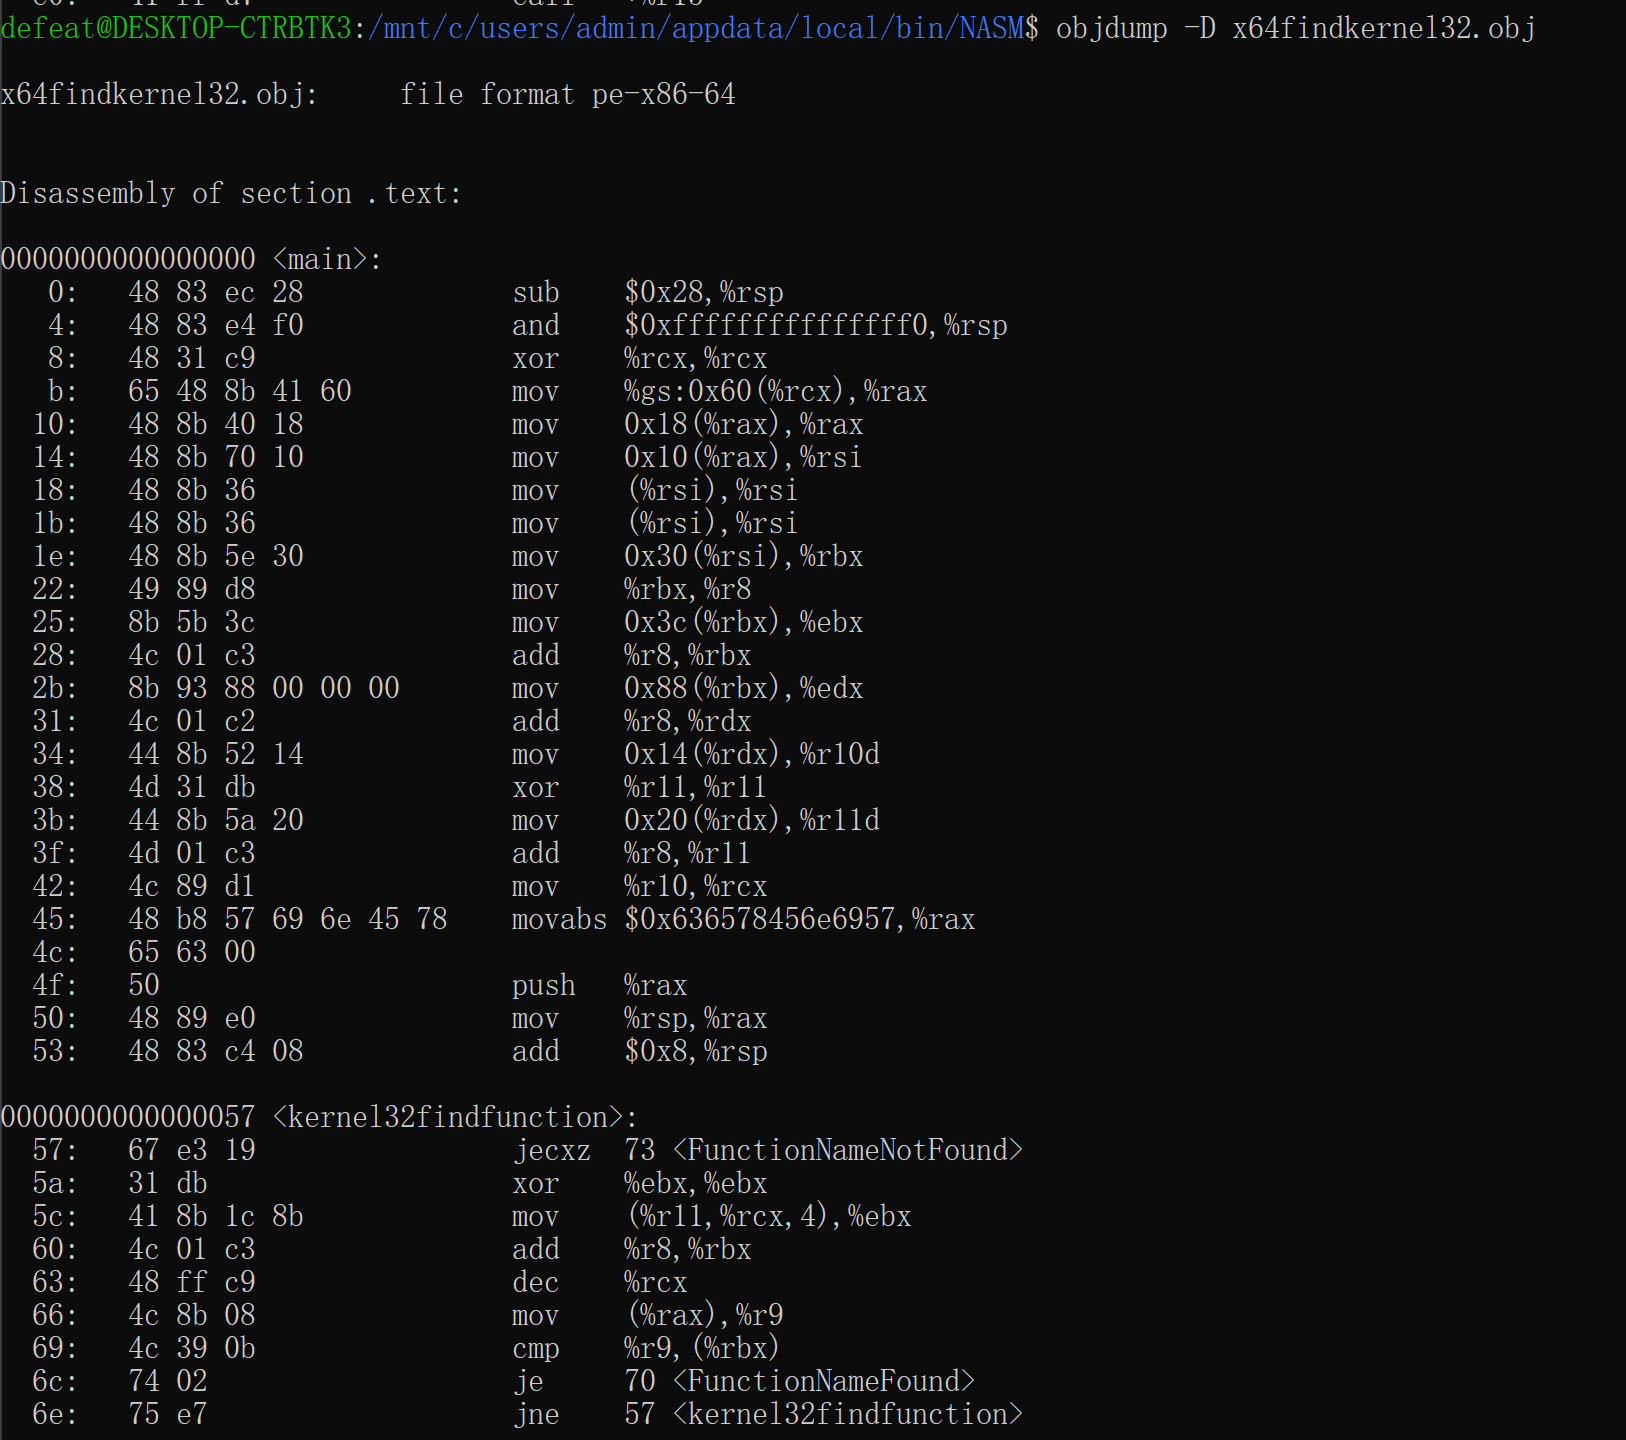Click the jecxz mnemonic

[551, 1151]
